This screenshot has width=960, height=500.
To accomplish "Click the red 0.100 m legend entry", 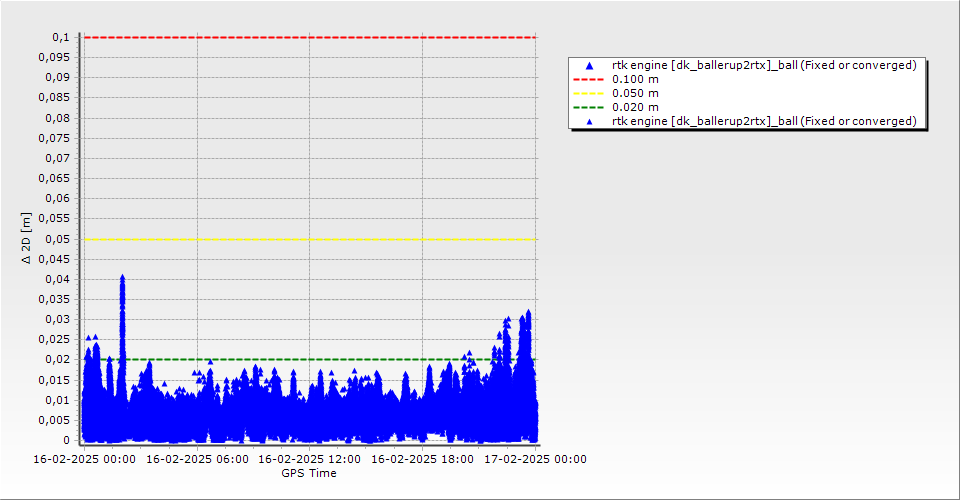I will click(616, 79).
